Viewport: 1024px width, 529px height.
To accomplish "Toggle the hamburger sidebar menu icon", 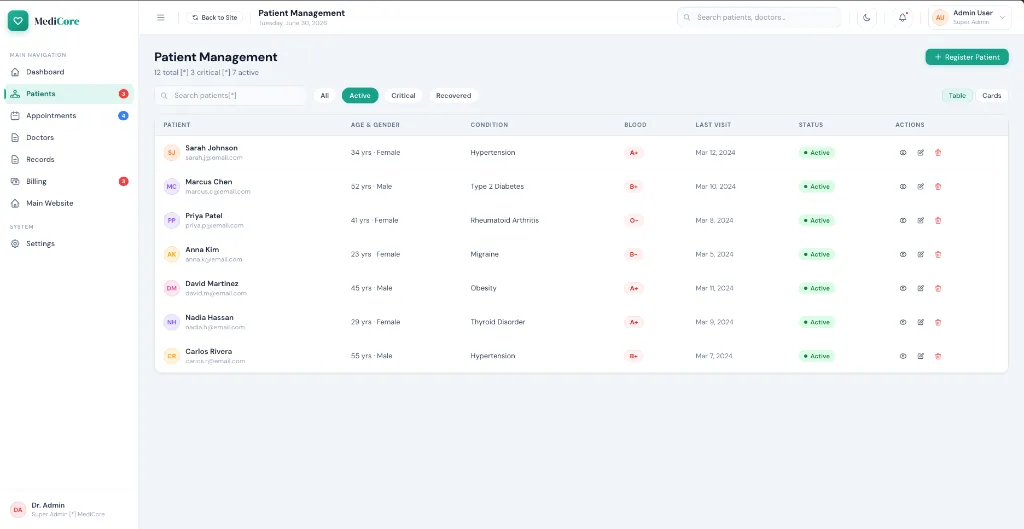I will [x=161, y=18].
